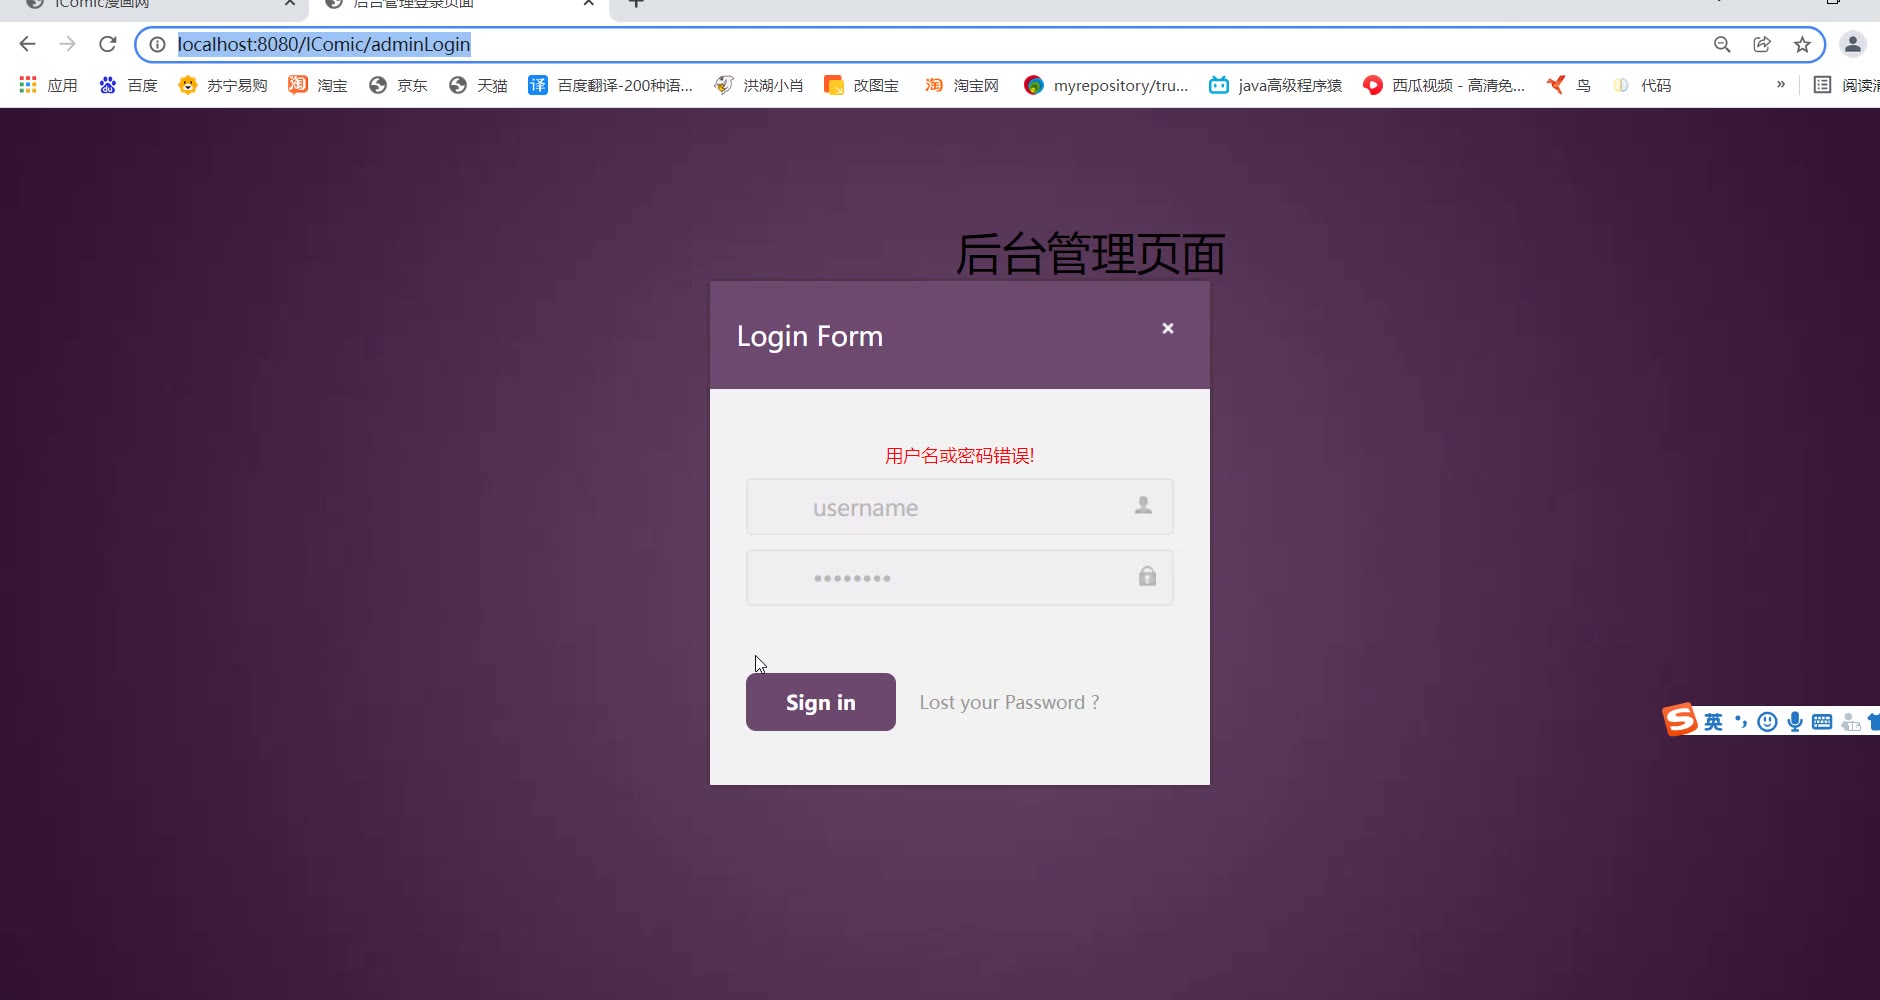This screenshot has height=1000, width=1880.
Task: Open the Sogou soft keyboard icon
Action: tap(1822, 722)
